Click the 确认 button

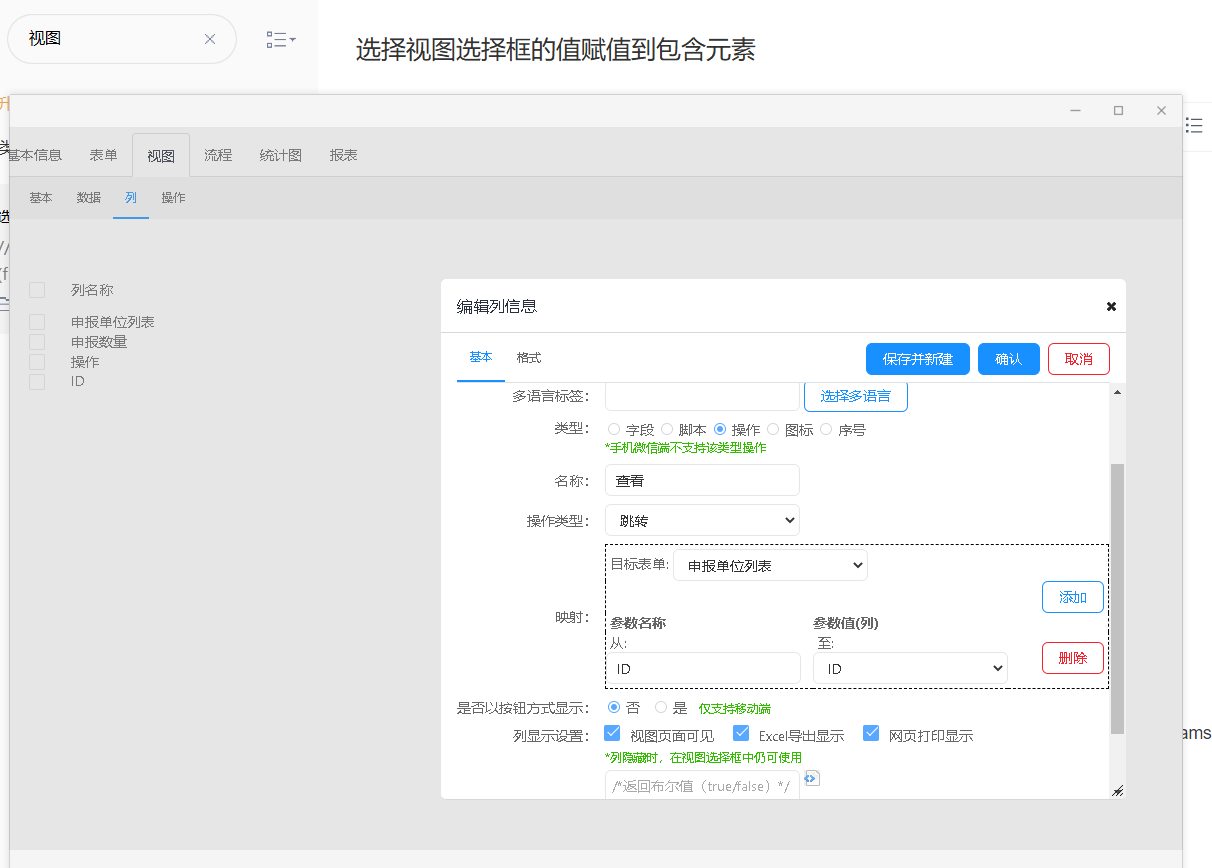coord(1009,359)
